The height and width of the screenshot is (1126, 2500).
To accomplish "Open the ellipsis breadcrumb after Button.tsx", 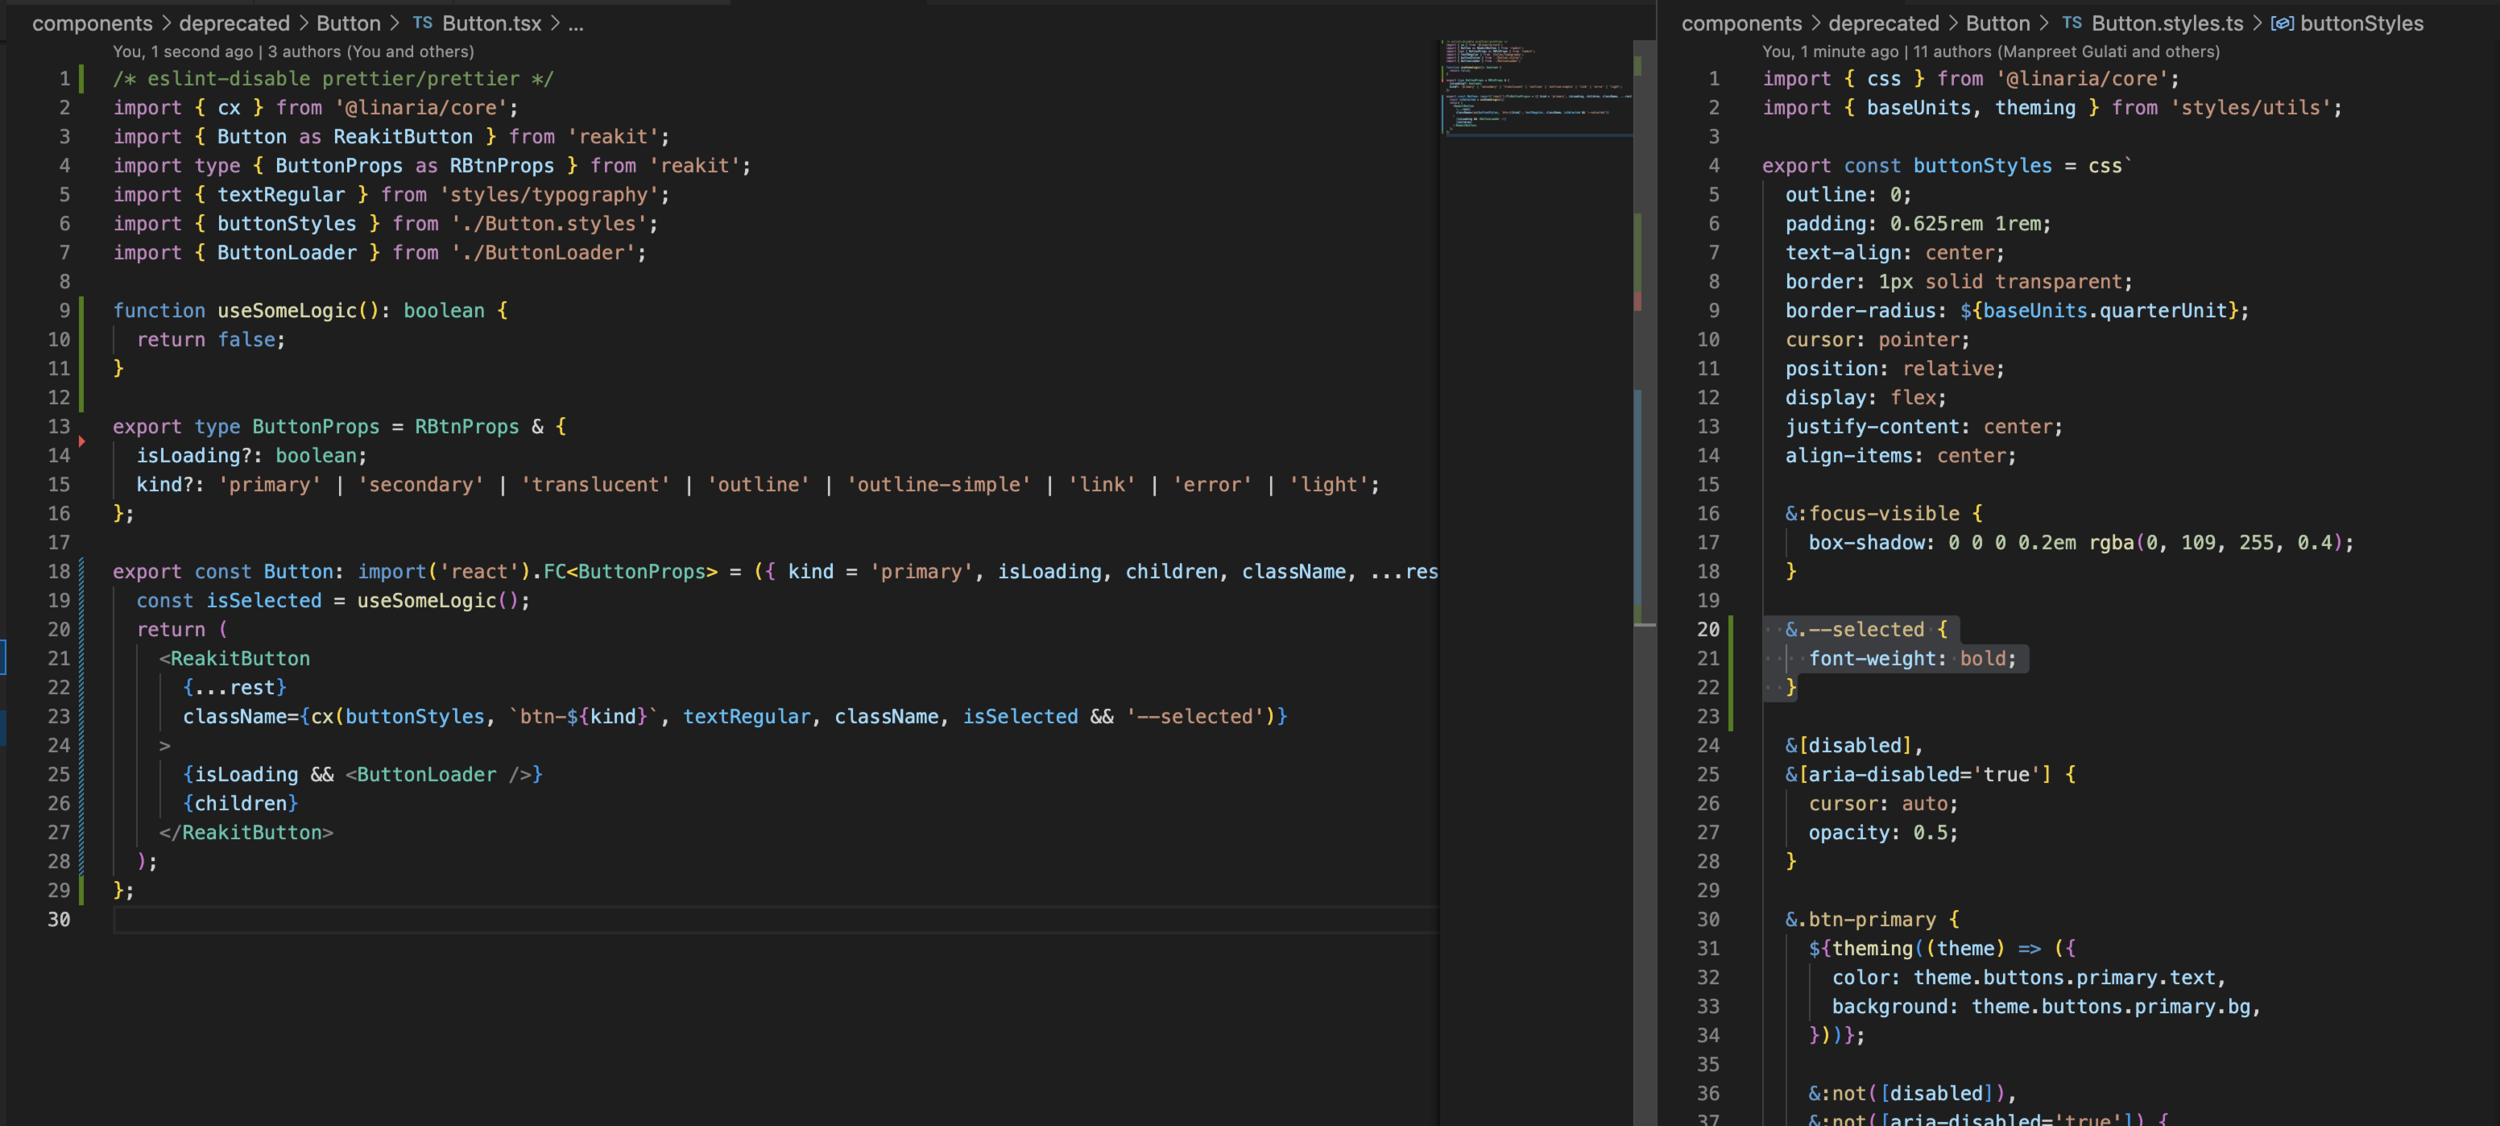I will [x=576, y=23].
